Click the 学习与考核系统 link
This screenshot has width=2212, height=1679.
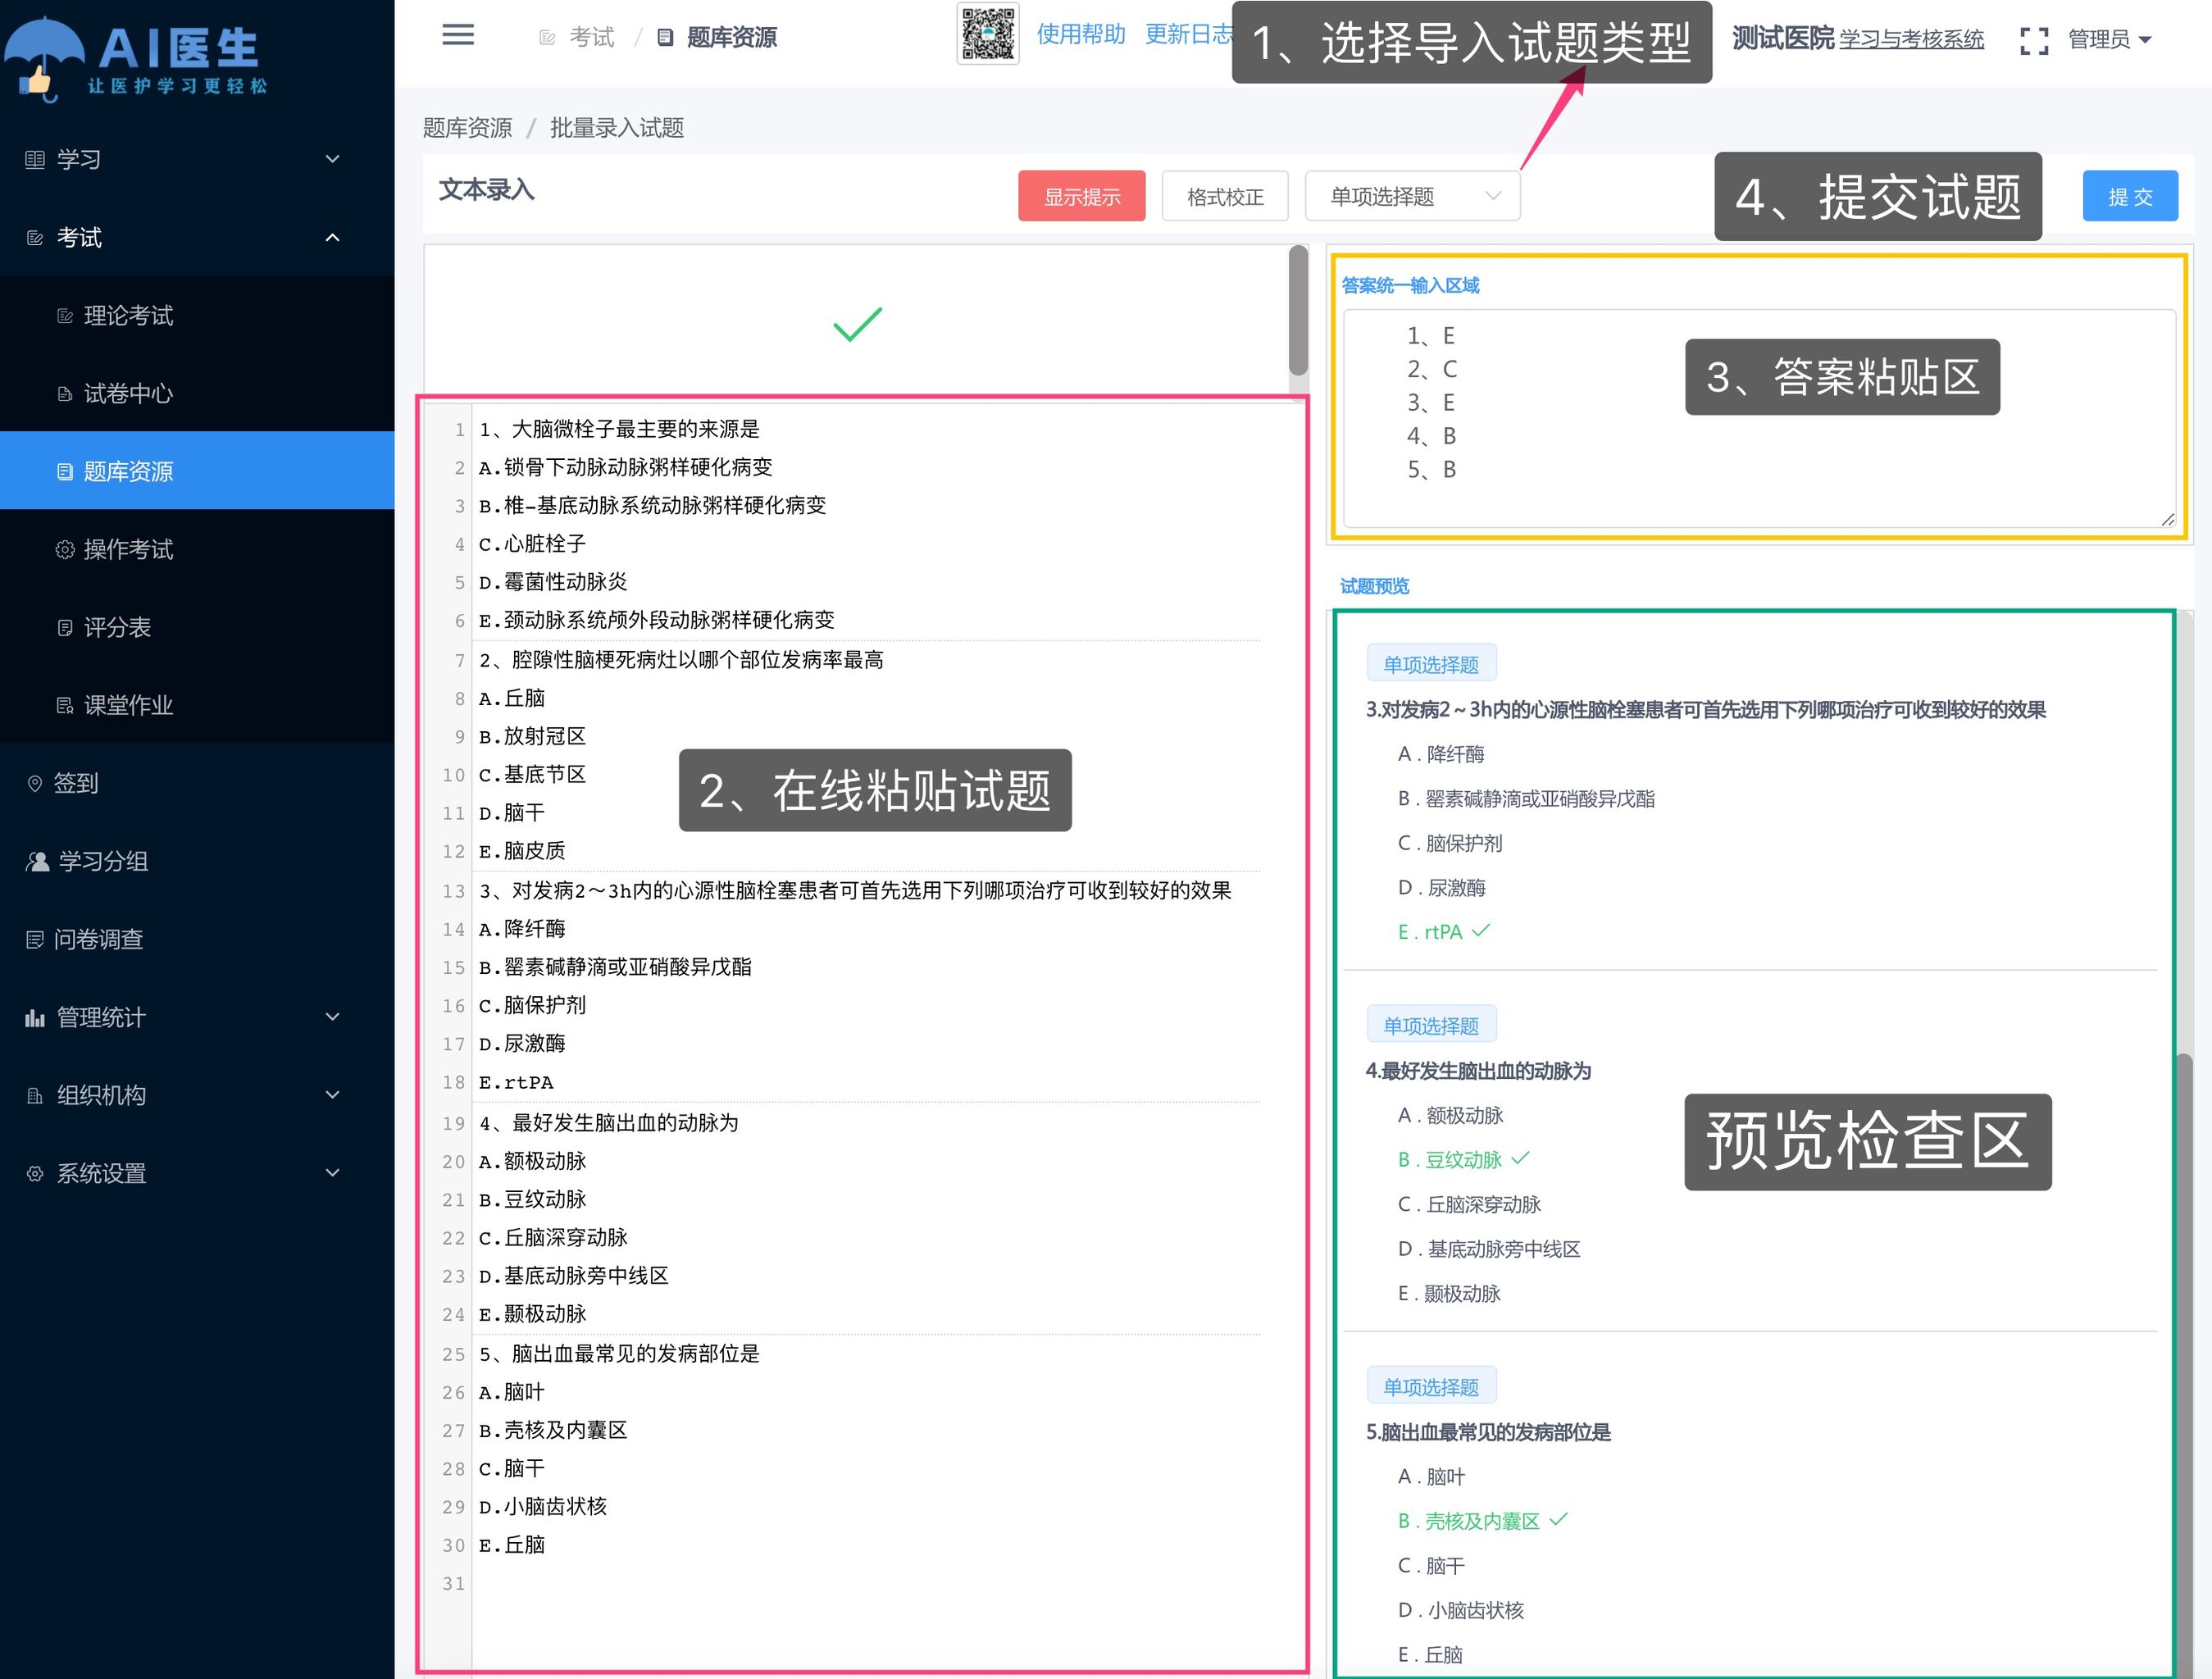coord(1911,40)
